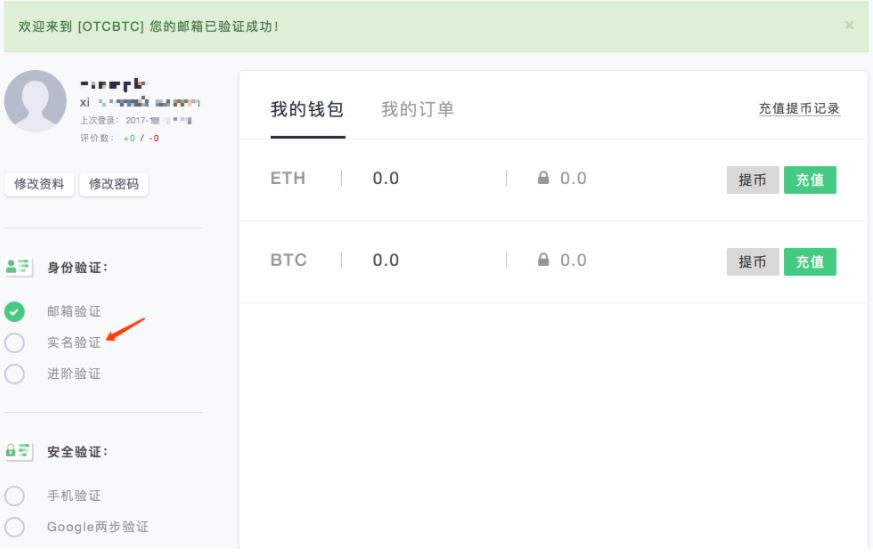873x552 pixels.
Task: Click the 身份验证 identity card icon
Action: point(18,267)
